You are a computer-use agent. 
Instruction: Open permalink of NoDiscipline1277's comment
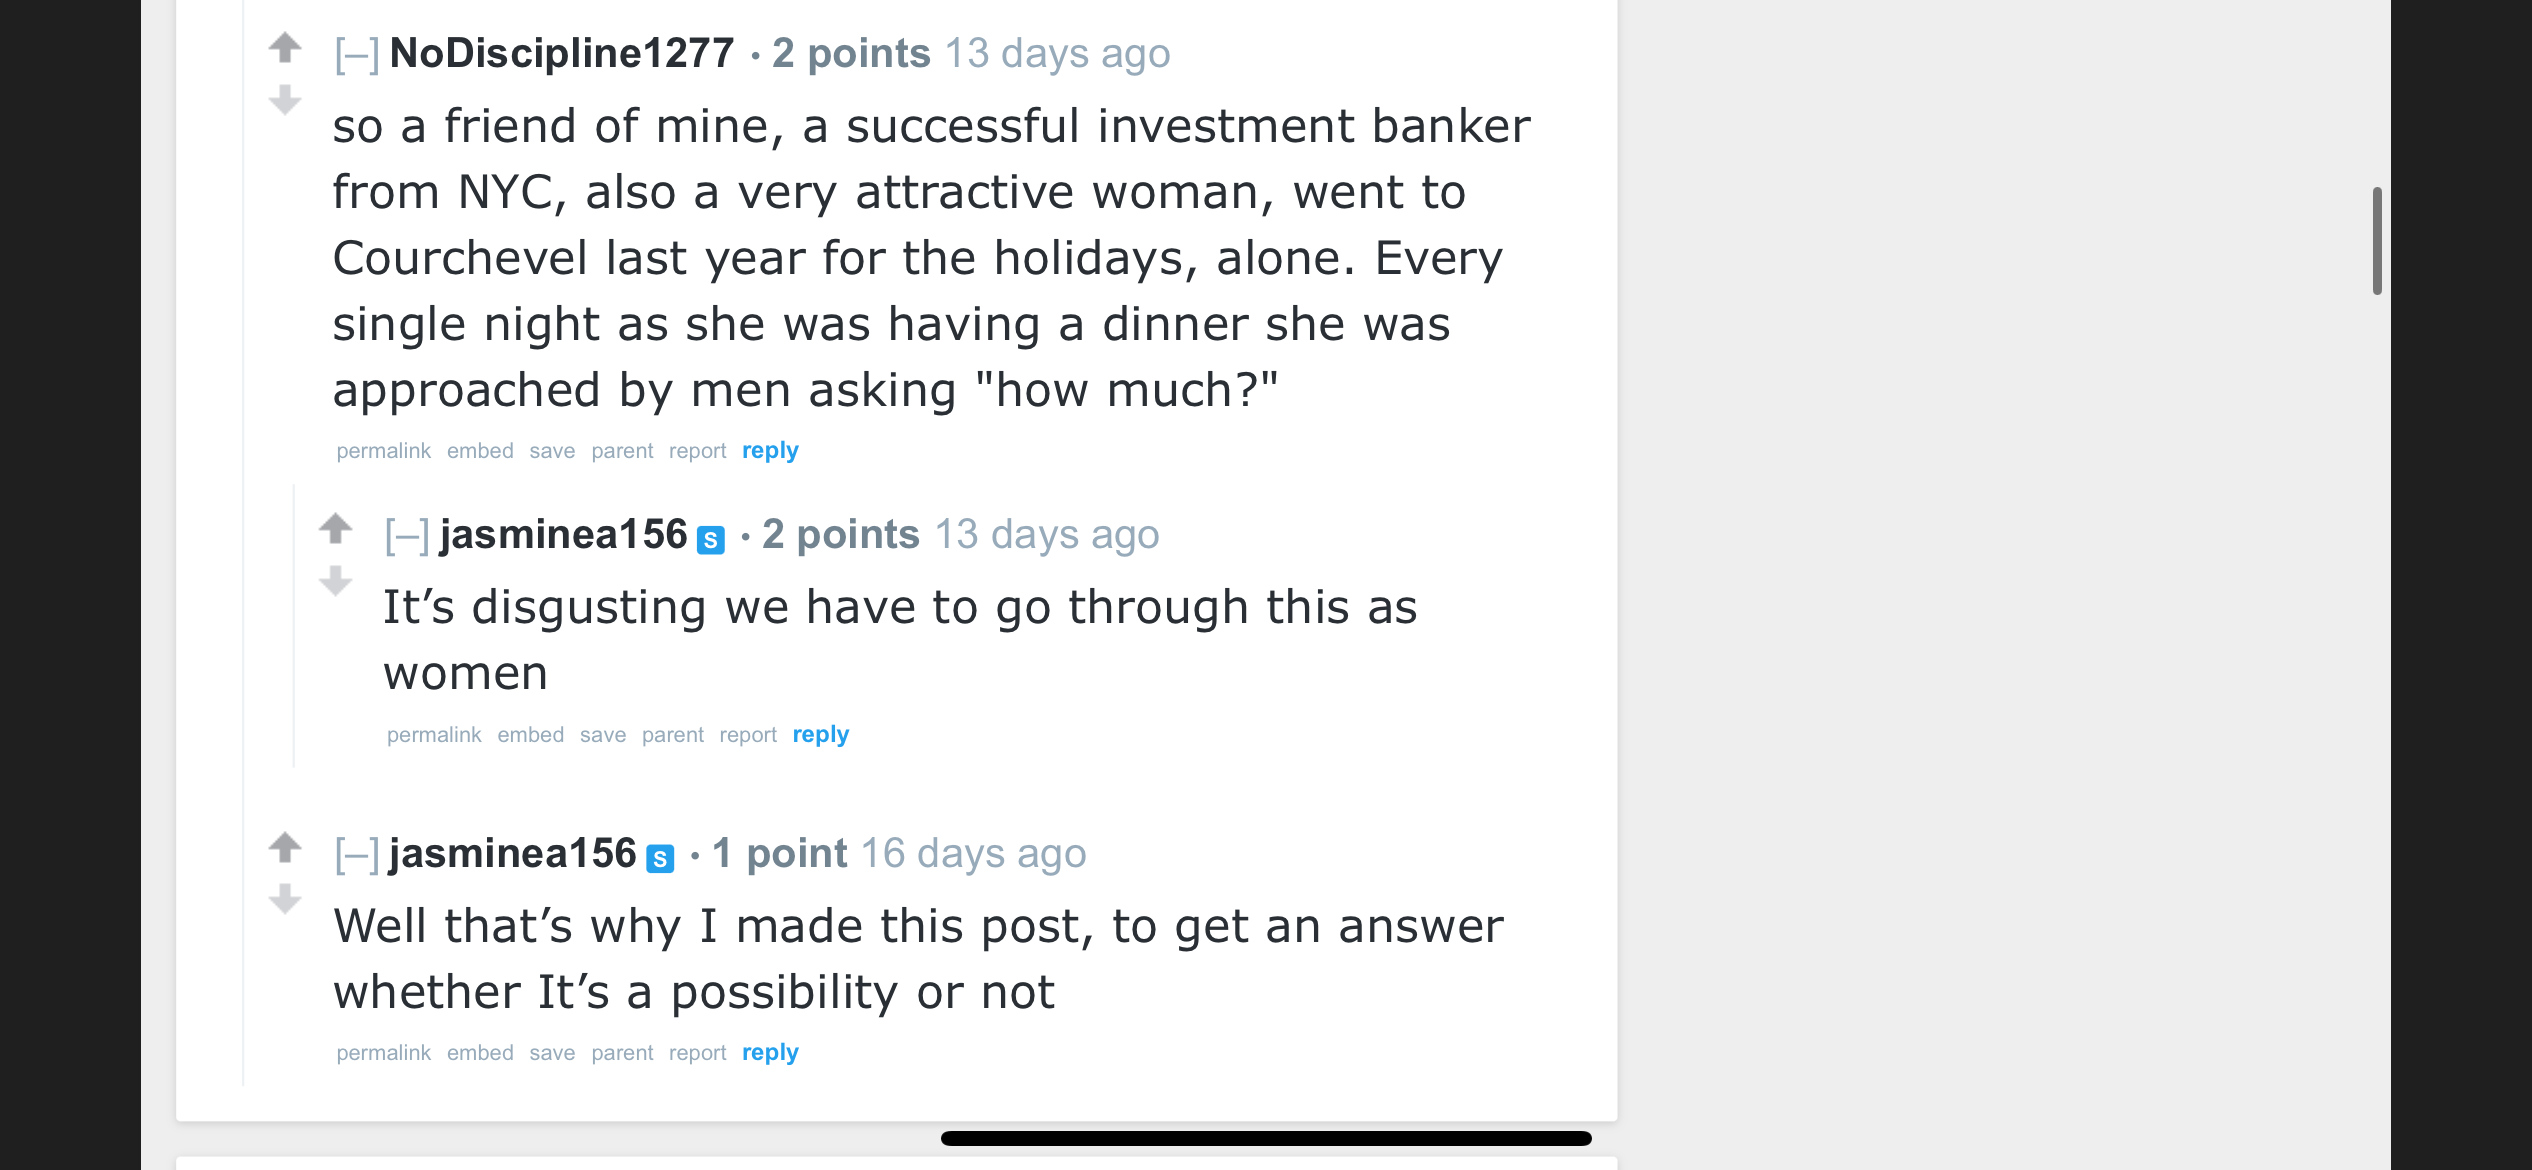click(383, 450)
